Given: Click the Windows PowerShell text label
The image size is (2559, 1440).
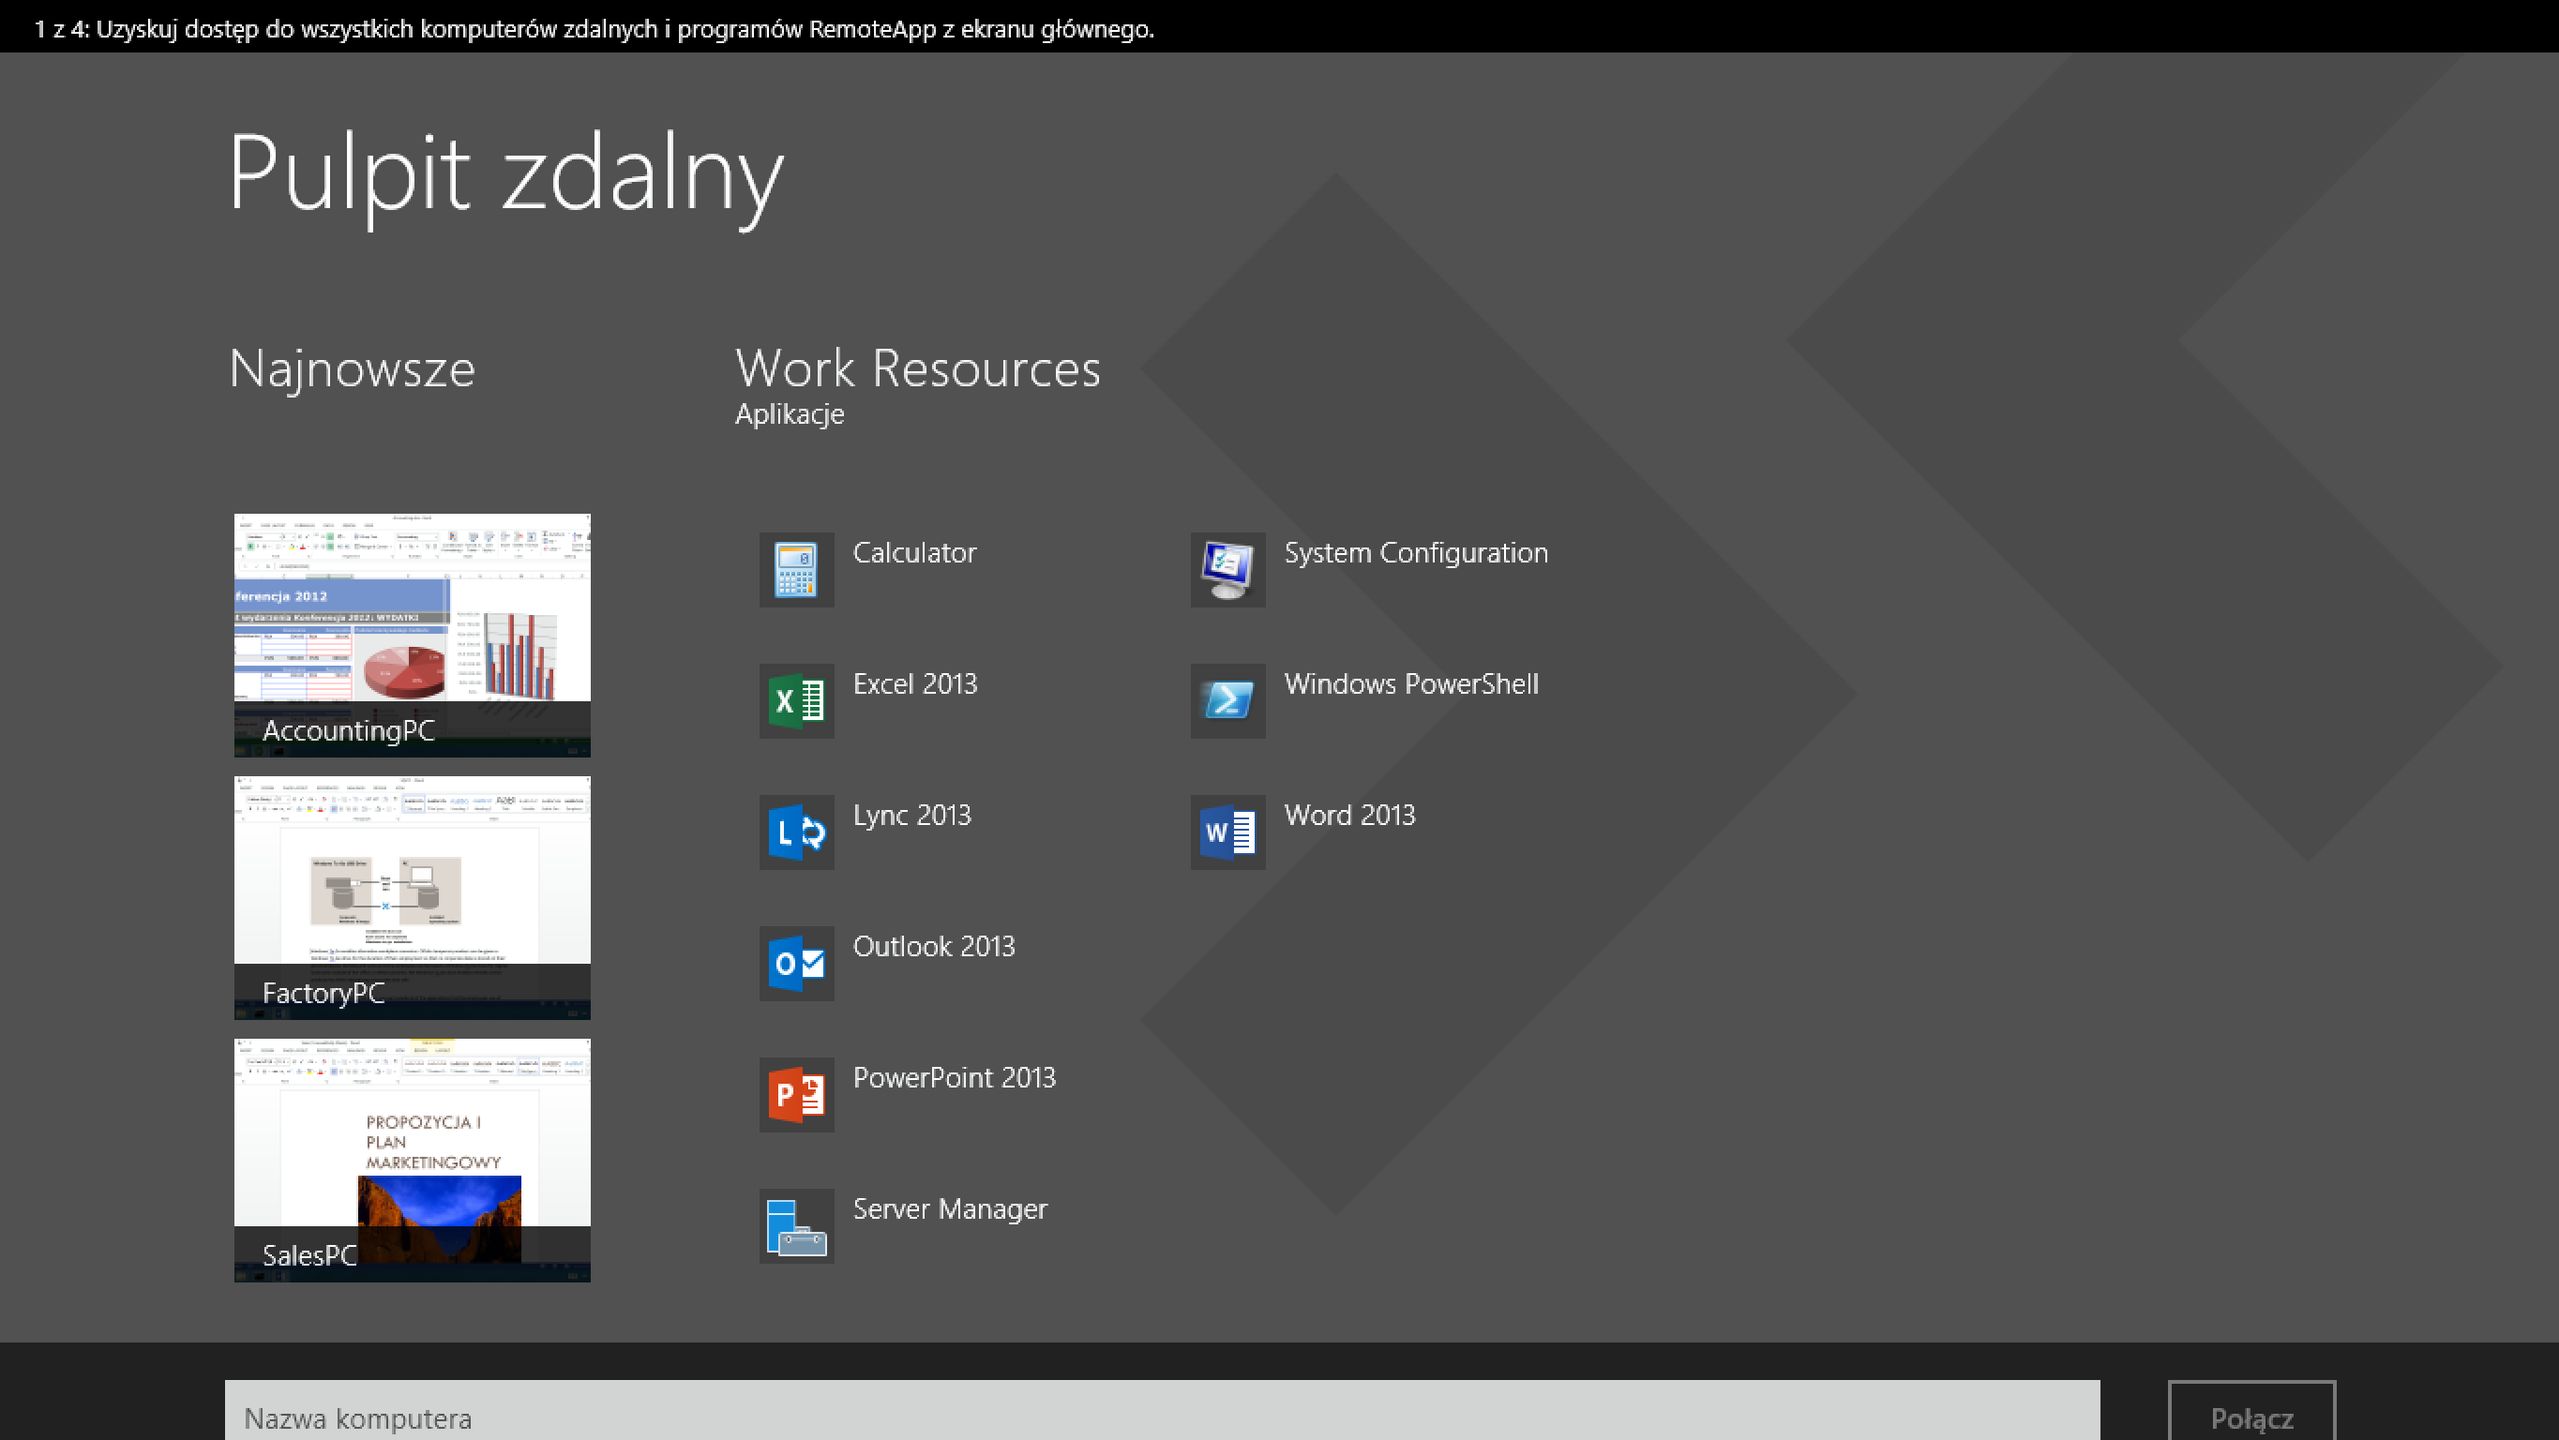Looking at the screenshot, I should (1410, 684).
